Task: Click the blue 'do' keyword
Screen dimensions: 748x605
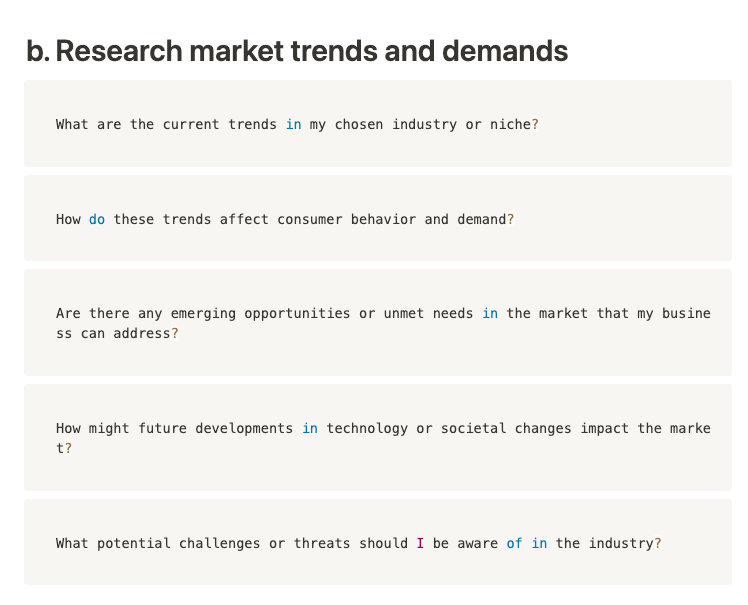Action: tap(97, 219)
